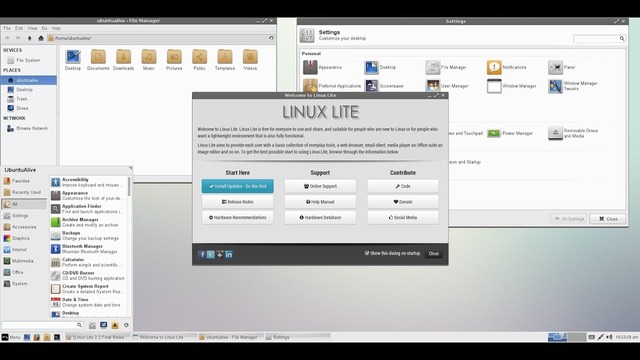
Task: Click the Facebook icon in Welcome dialog
Action: coord(202,254)
